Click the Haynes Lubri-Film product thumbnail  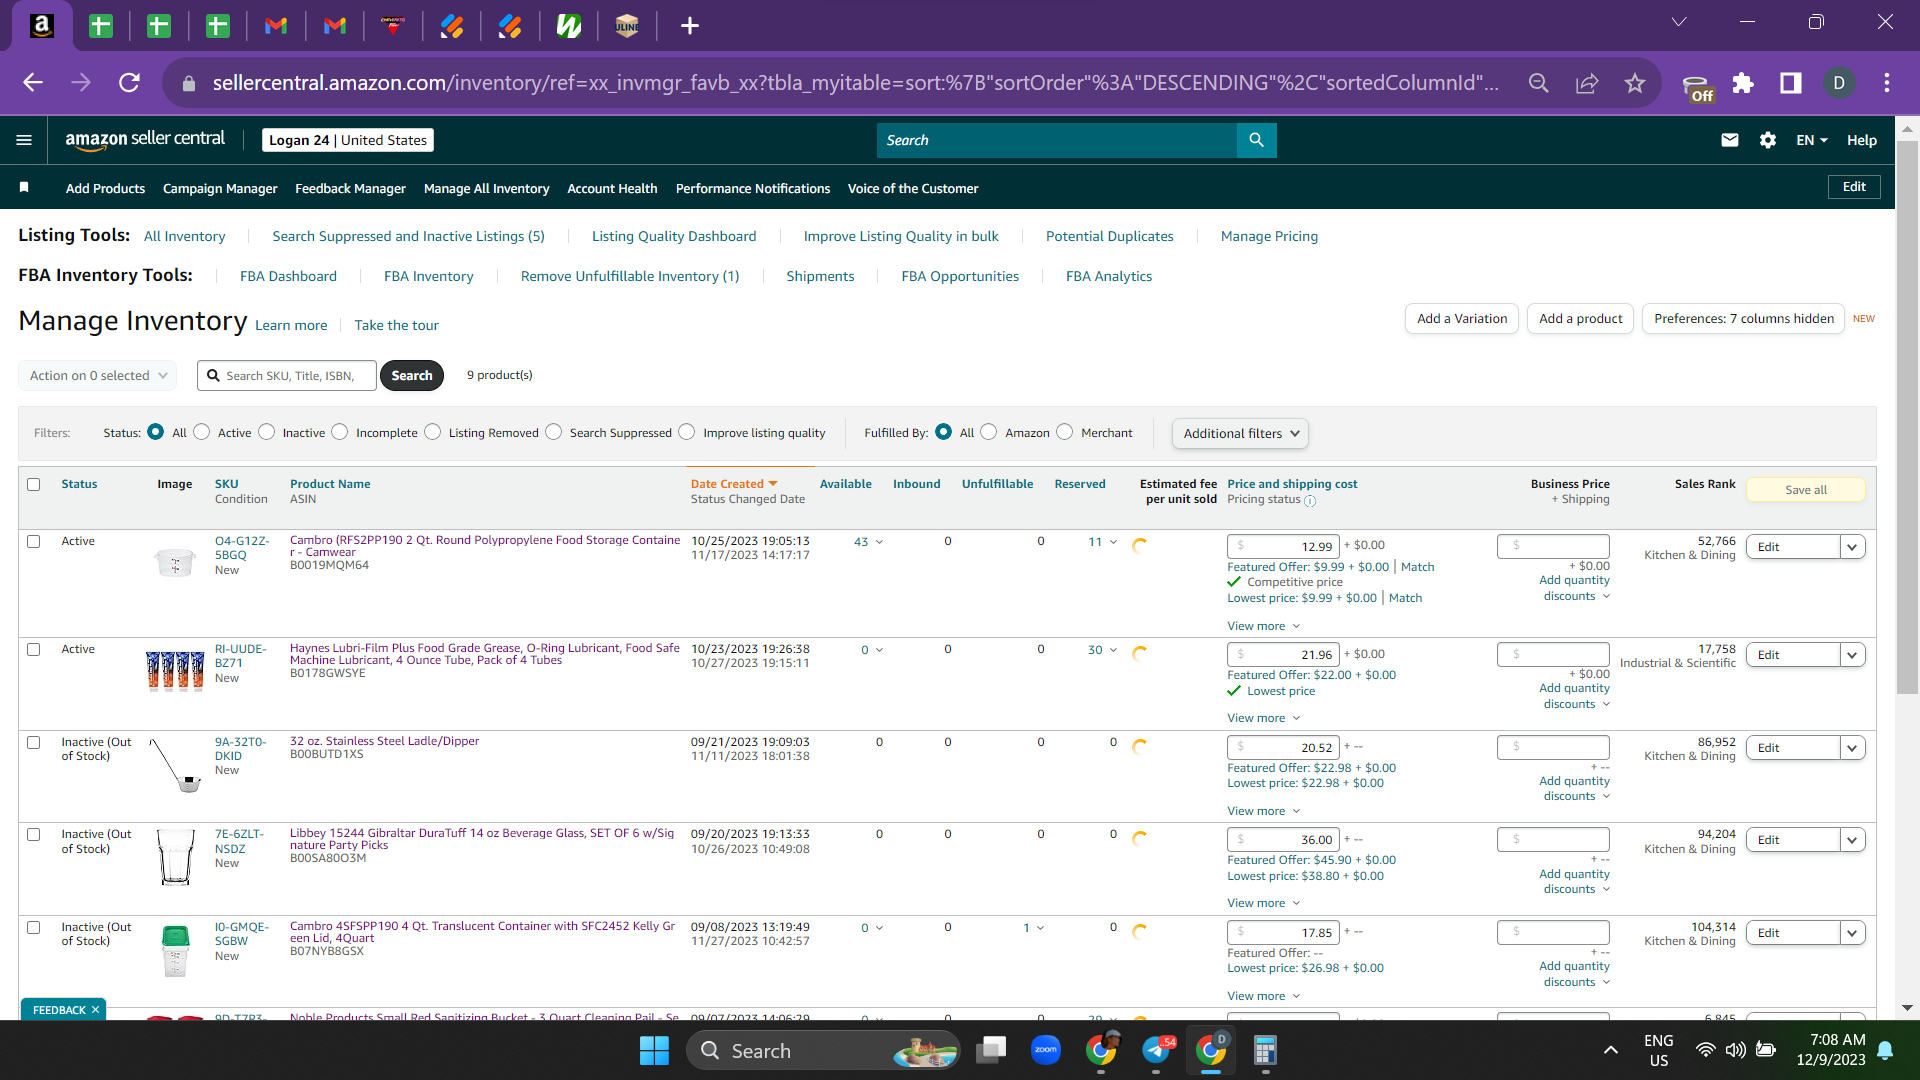175,670
